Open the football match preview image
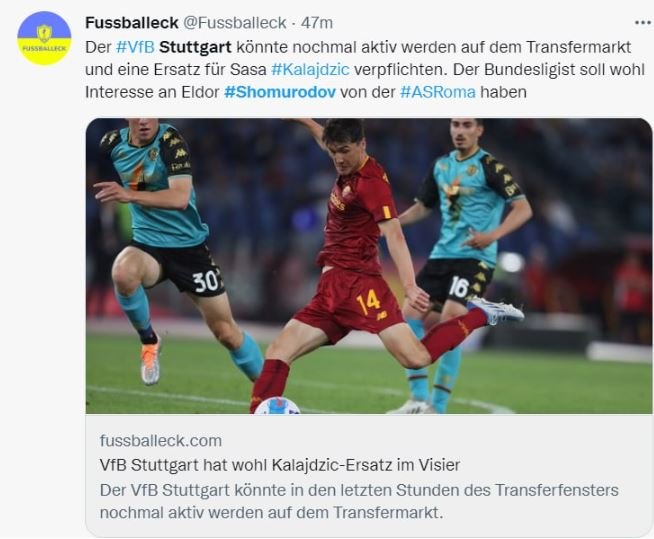654x539 pixels. 369,266
